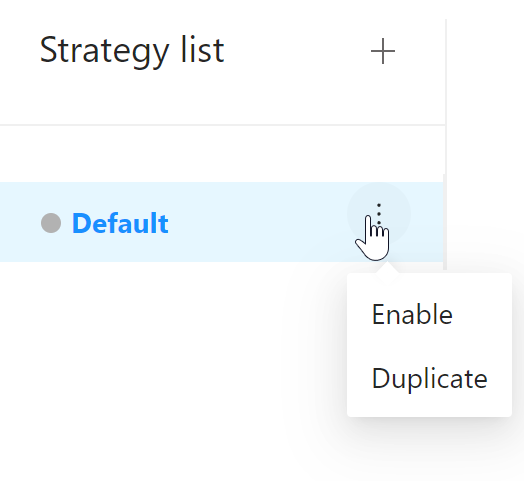Choose Duplicate in the context menu
This screenshot has height=481, width=524.
pyautogui.click(x=429, y=378)
